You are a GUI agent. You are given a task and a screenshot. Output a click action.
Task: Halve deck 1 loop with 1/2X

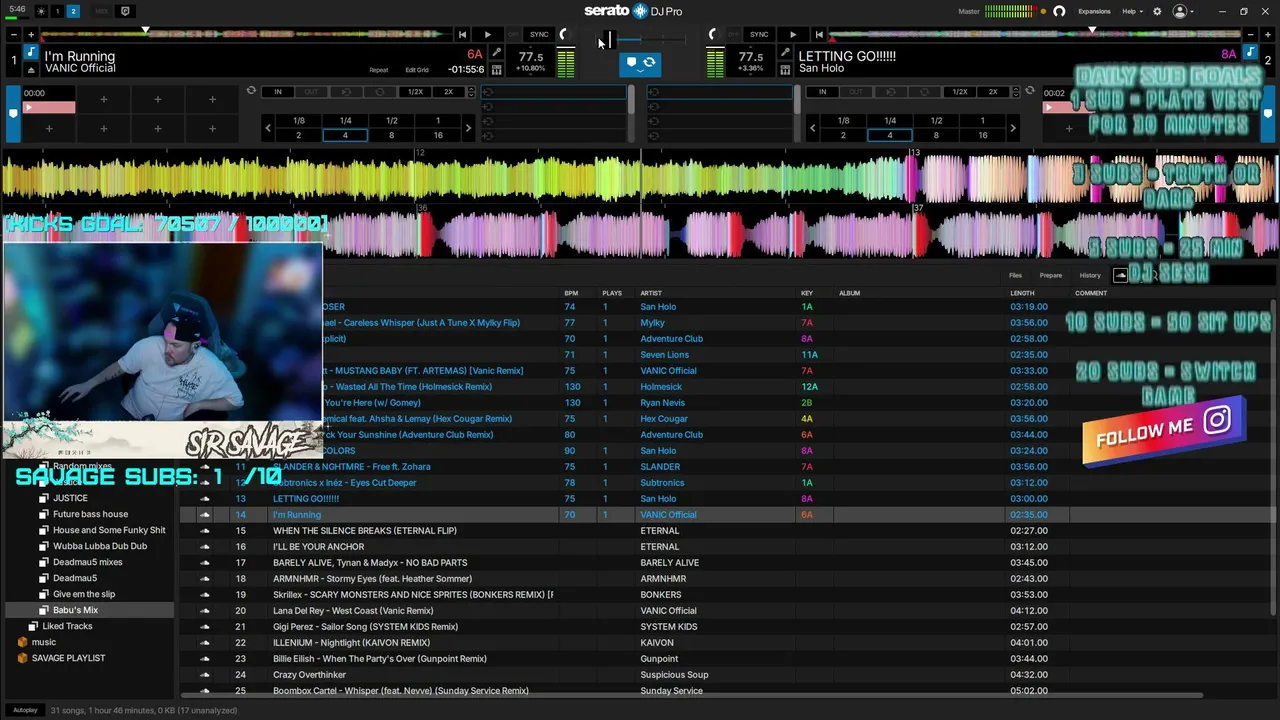(x=415, y=92)
